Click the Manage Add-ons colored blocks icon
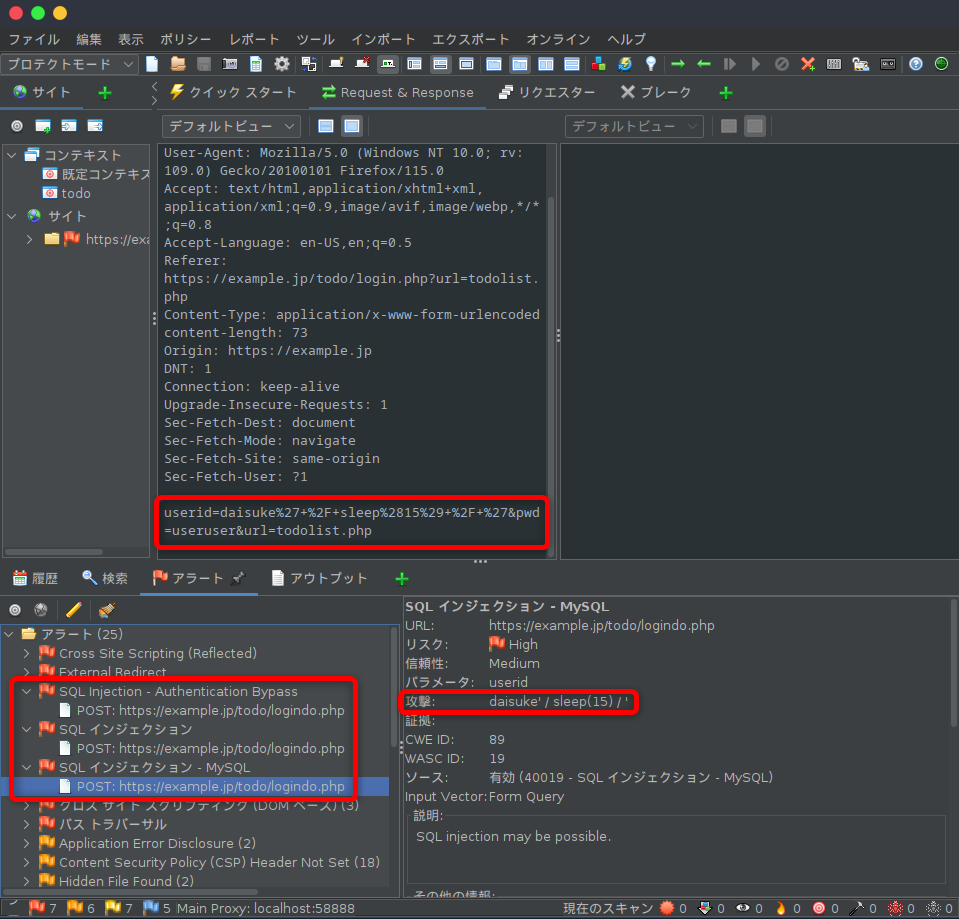Viewport: 959px width, 919px height. click(x=598, y=64)
